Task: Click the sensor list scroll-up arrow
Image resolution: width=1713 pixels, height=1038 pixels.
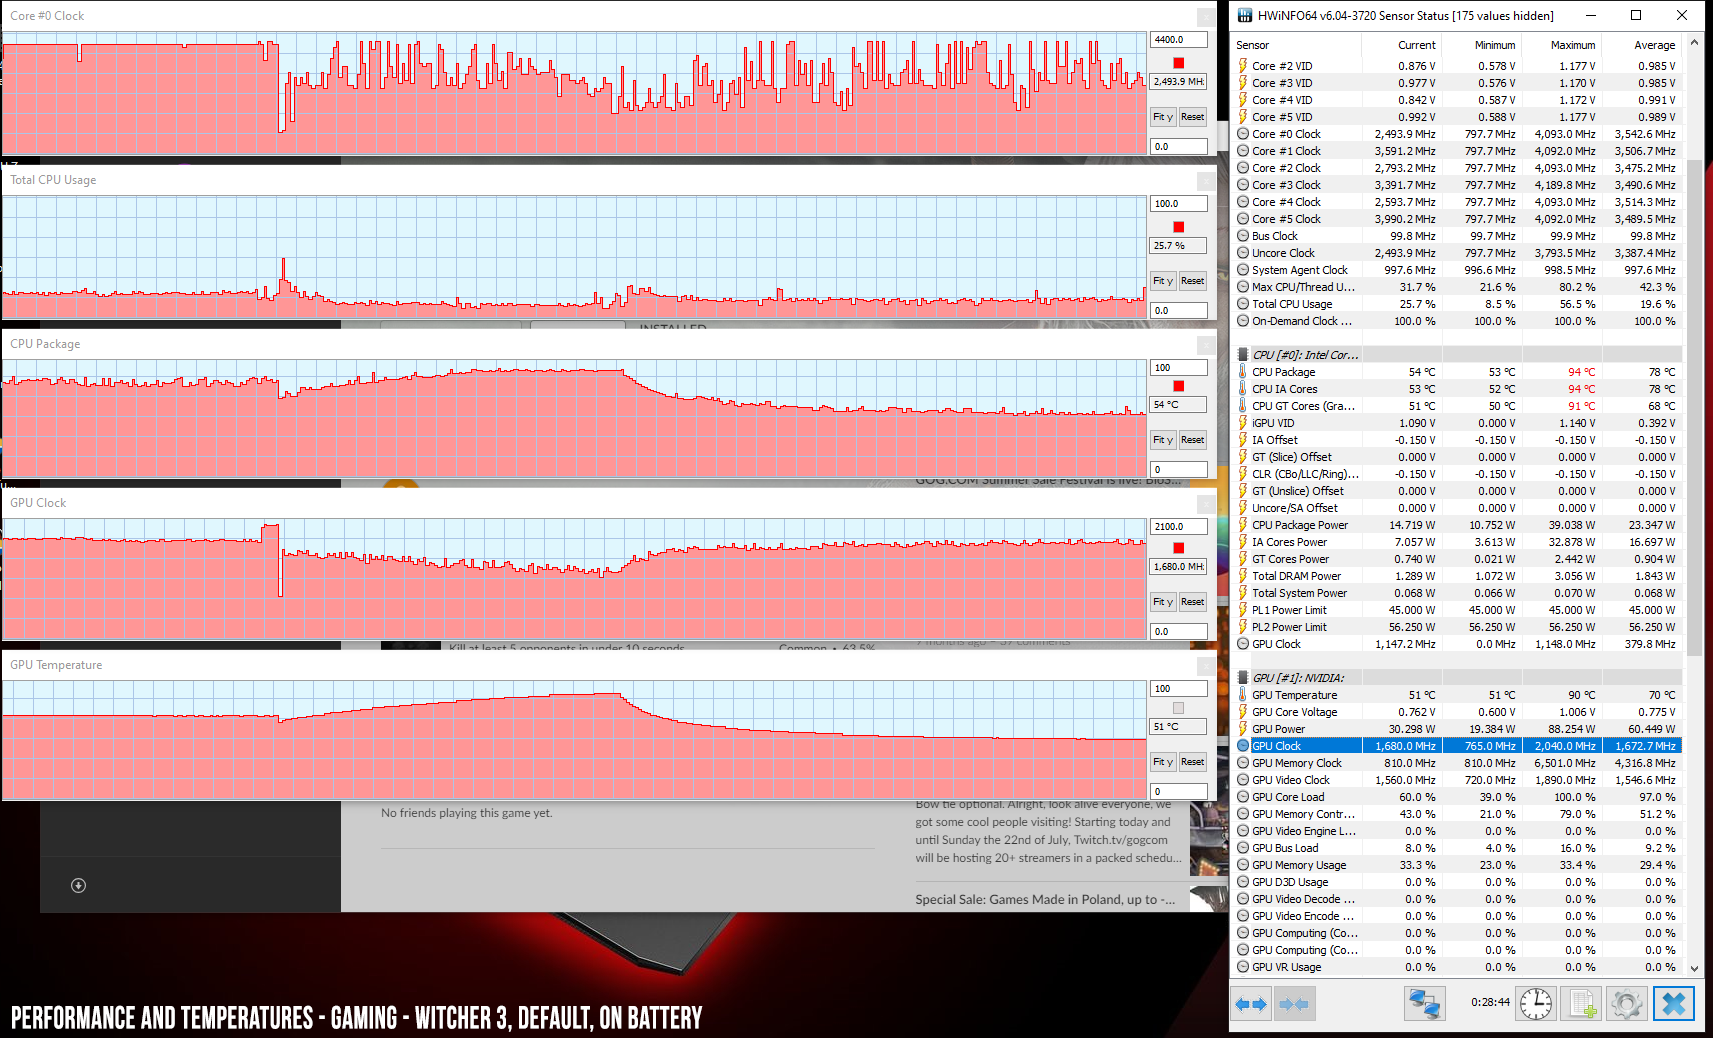Action: point(1694,43)
